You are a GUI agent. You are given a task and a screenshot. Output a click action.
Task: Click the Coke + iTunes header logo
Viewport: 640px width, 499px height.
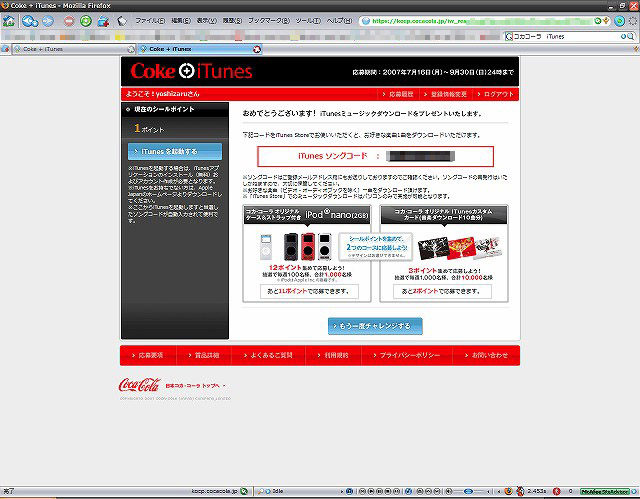pyautogui.click(x=191, y=71)
